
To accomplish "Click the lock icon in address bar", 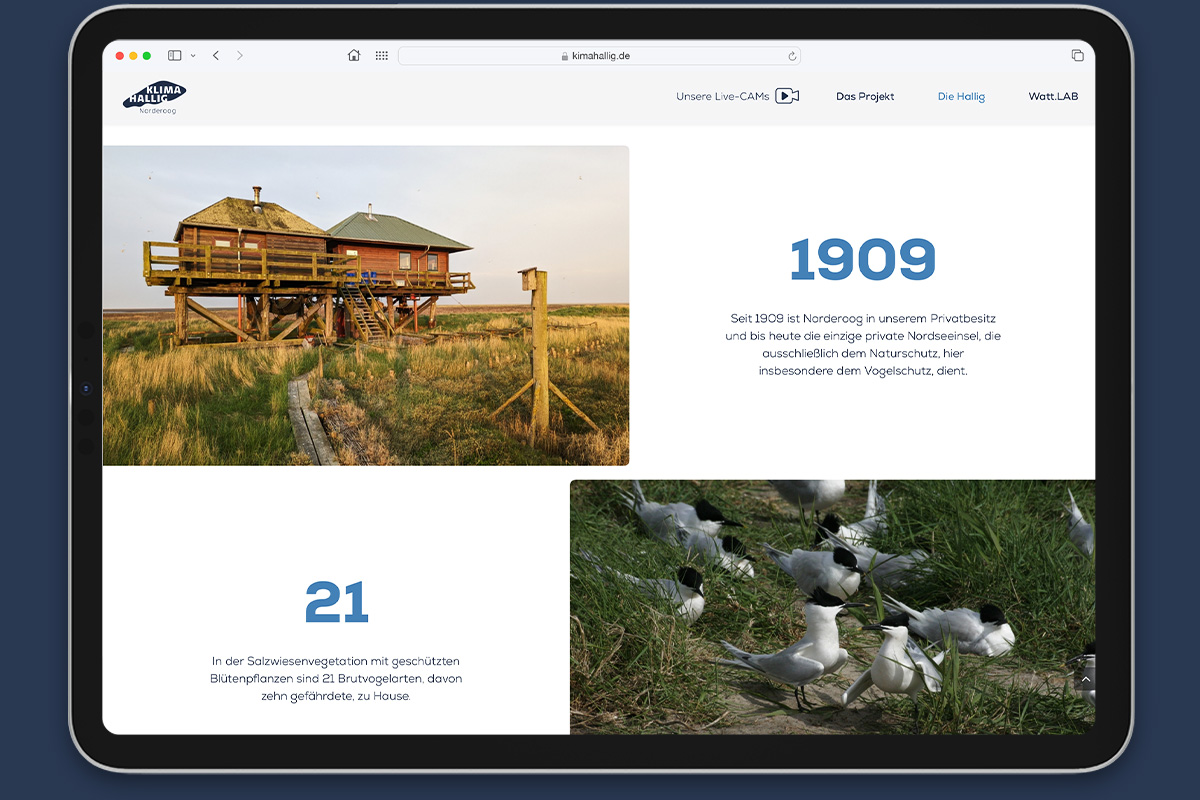I will pyautogui.click(x=565, y=57).
